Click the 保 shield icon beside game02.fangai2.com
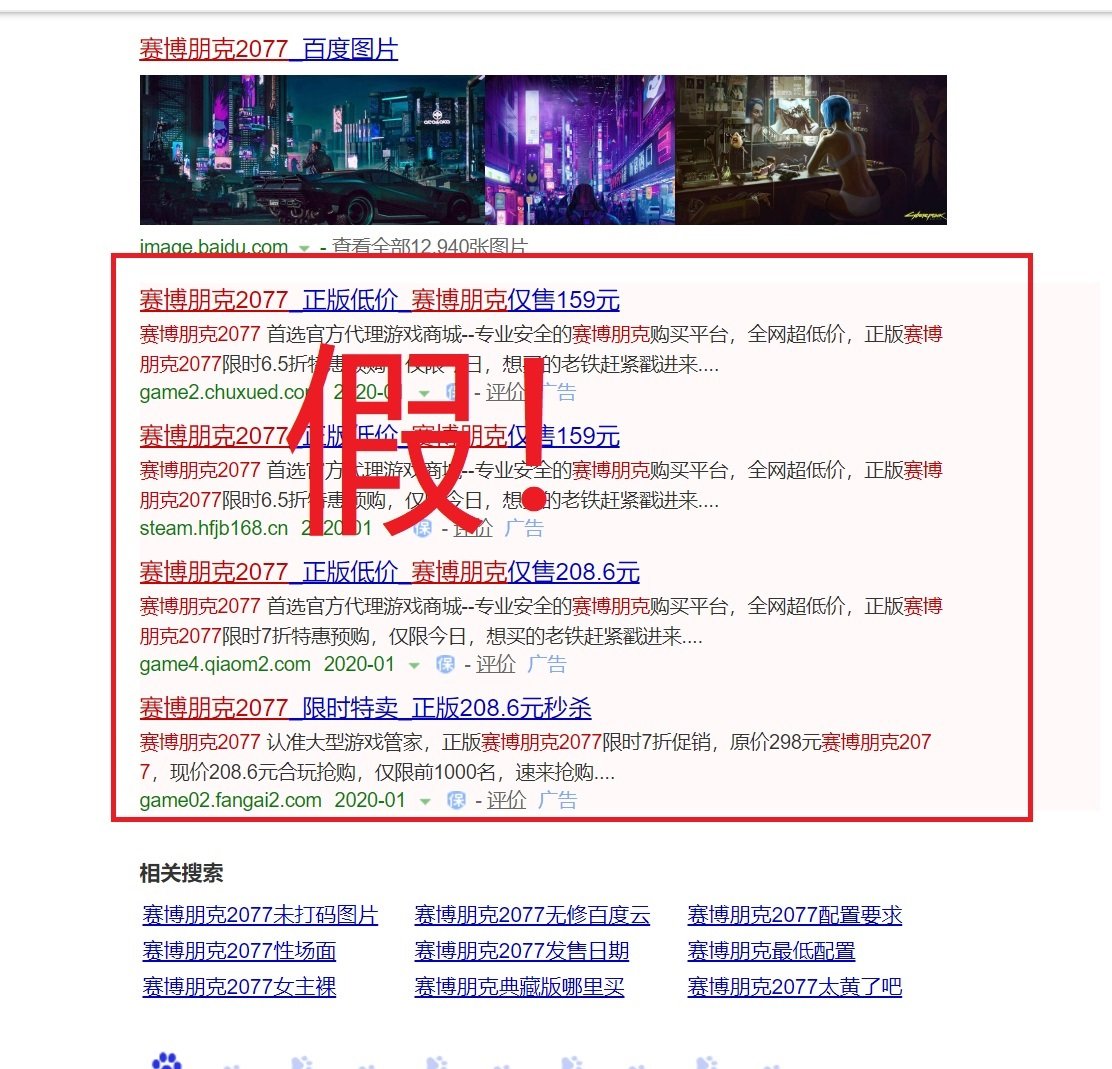 coord(457,801)
